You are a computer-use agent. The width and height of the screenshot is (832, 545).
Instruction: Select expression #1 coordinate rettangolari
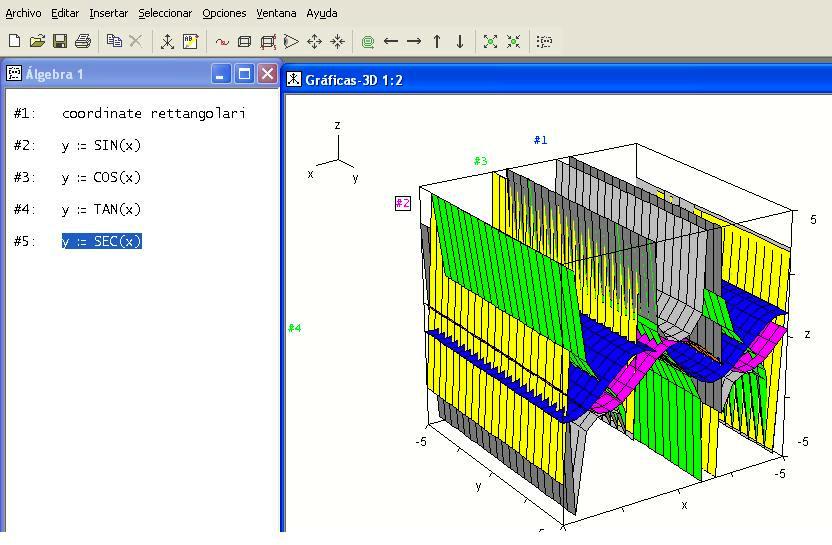[153, 114]
